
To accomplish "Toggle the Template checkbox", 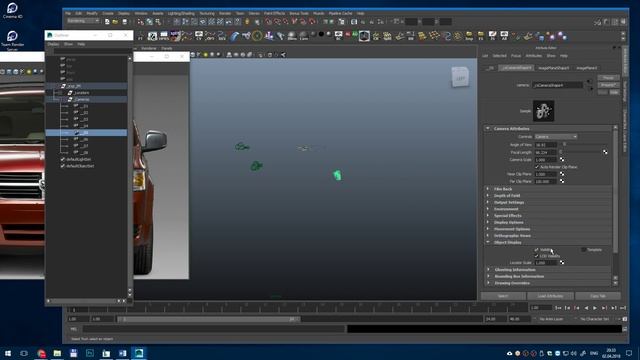I will [x=584, y=249].
